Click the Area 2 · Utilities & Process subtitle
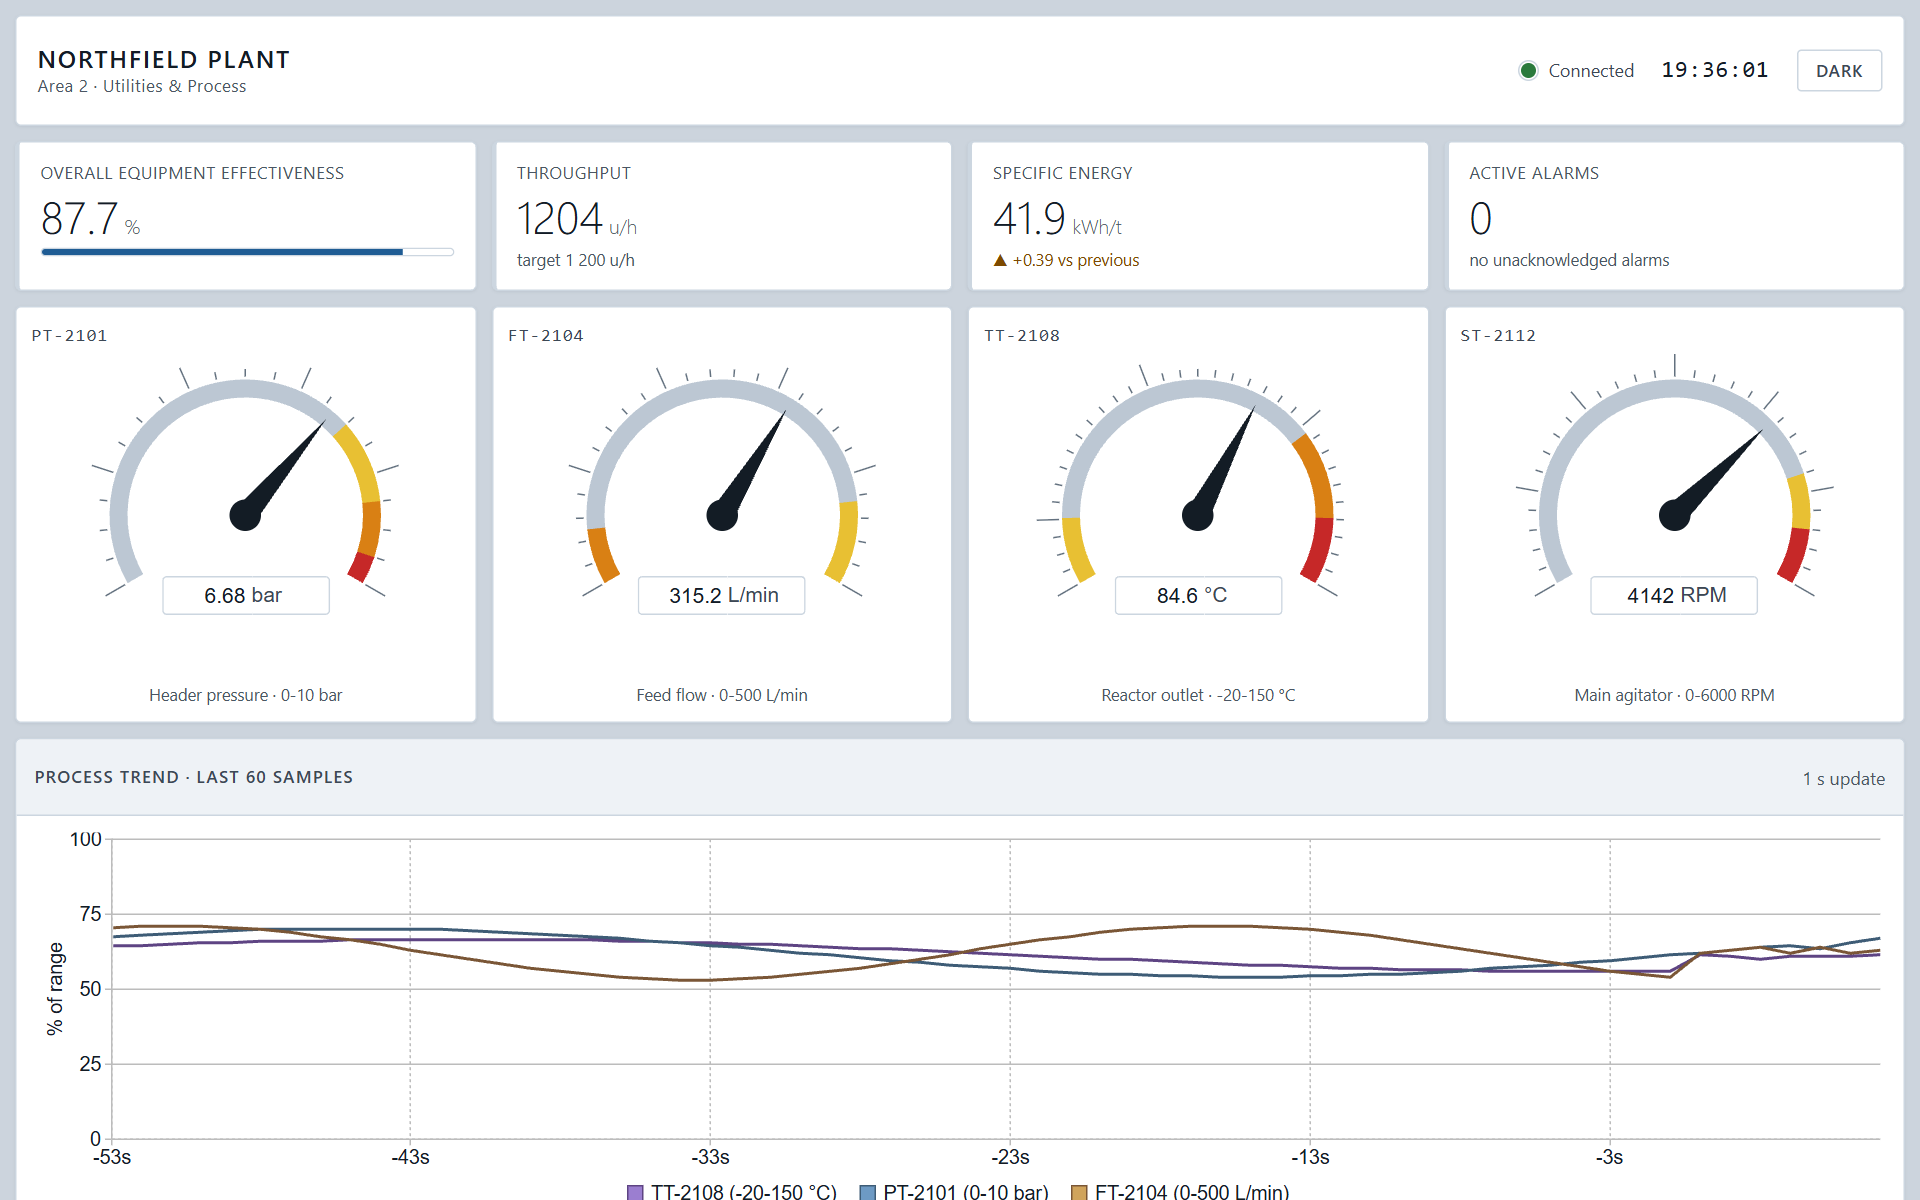This screenshot has height=1200, width=1920. [142, 86]
